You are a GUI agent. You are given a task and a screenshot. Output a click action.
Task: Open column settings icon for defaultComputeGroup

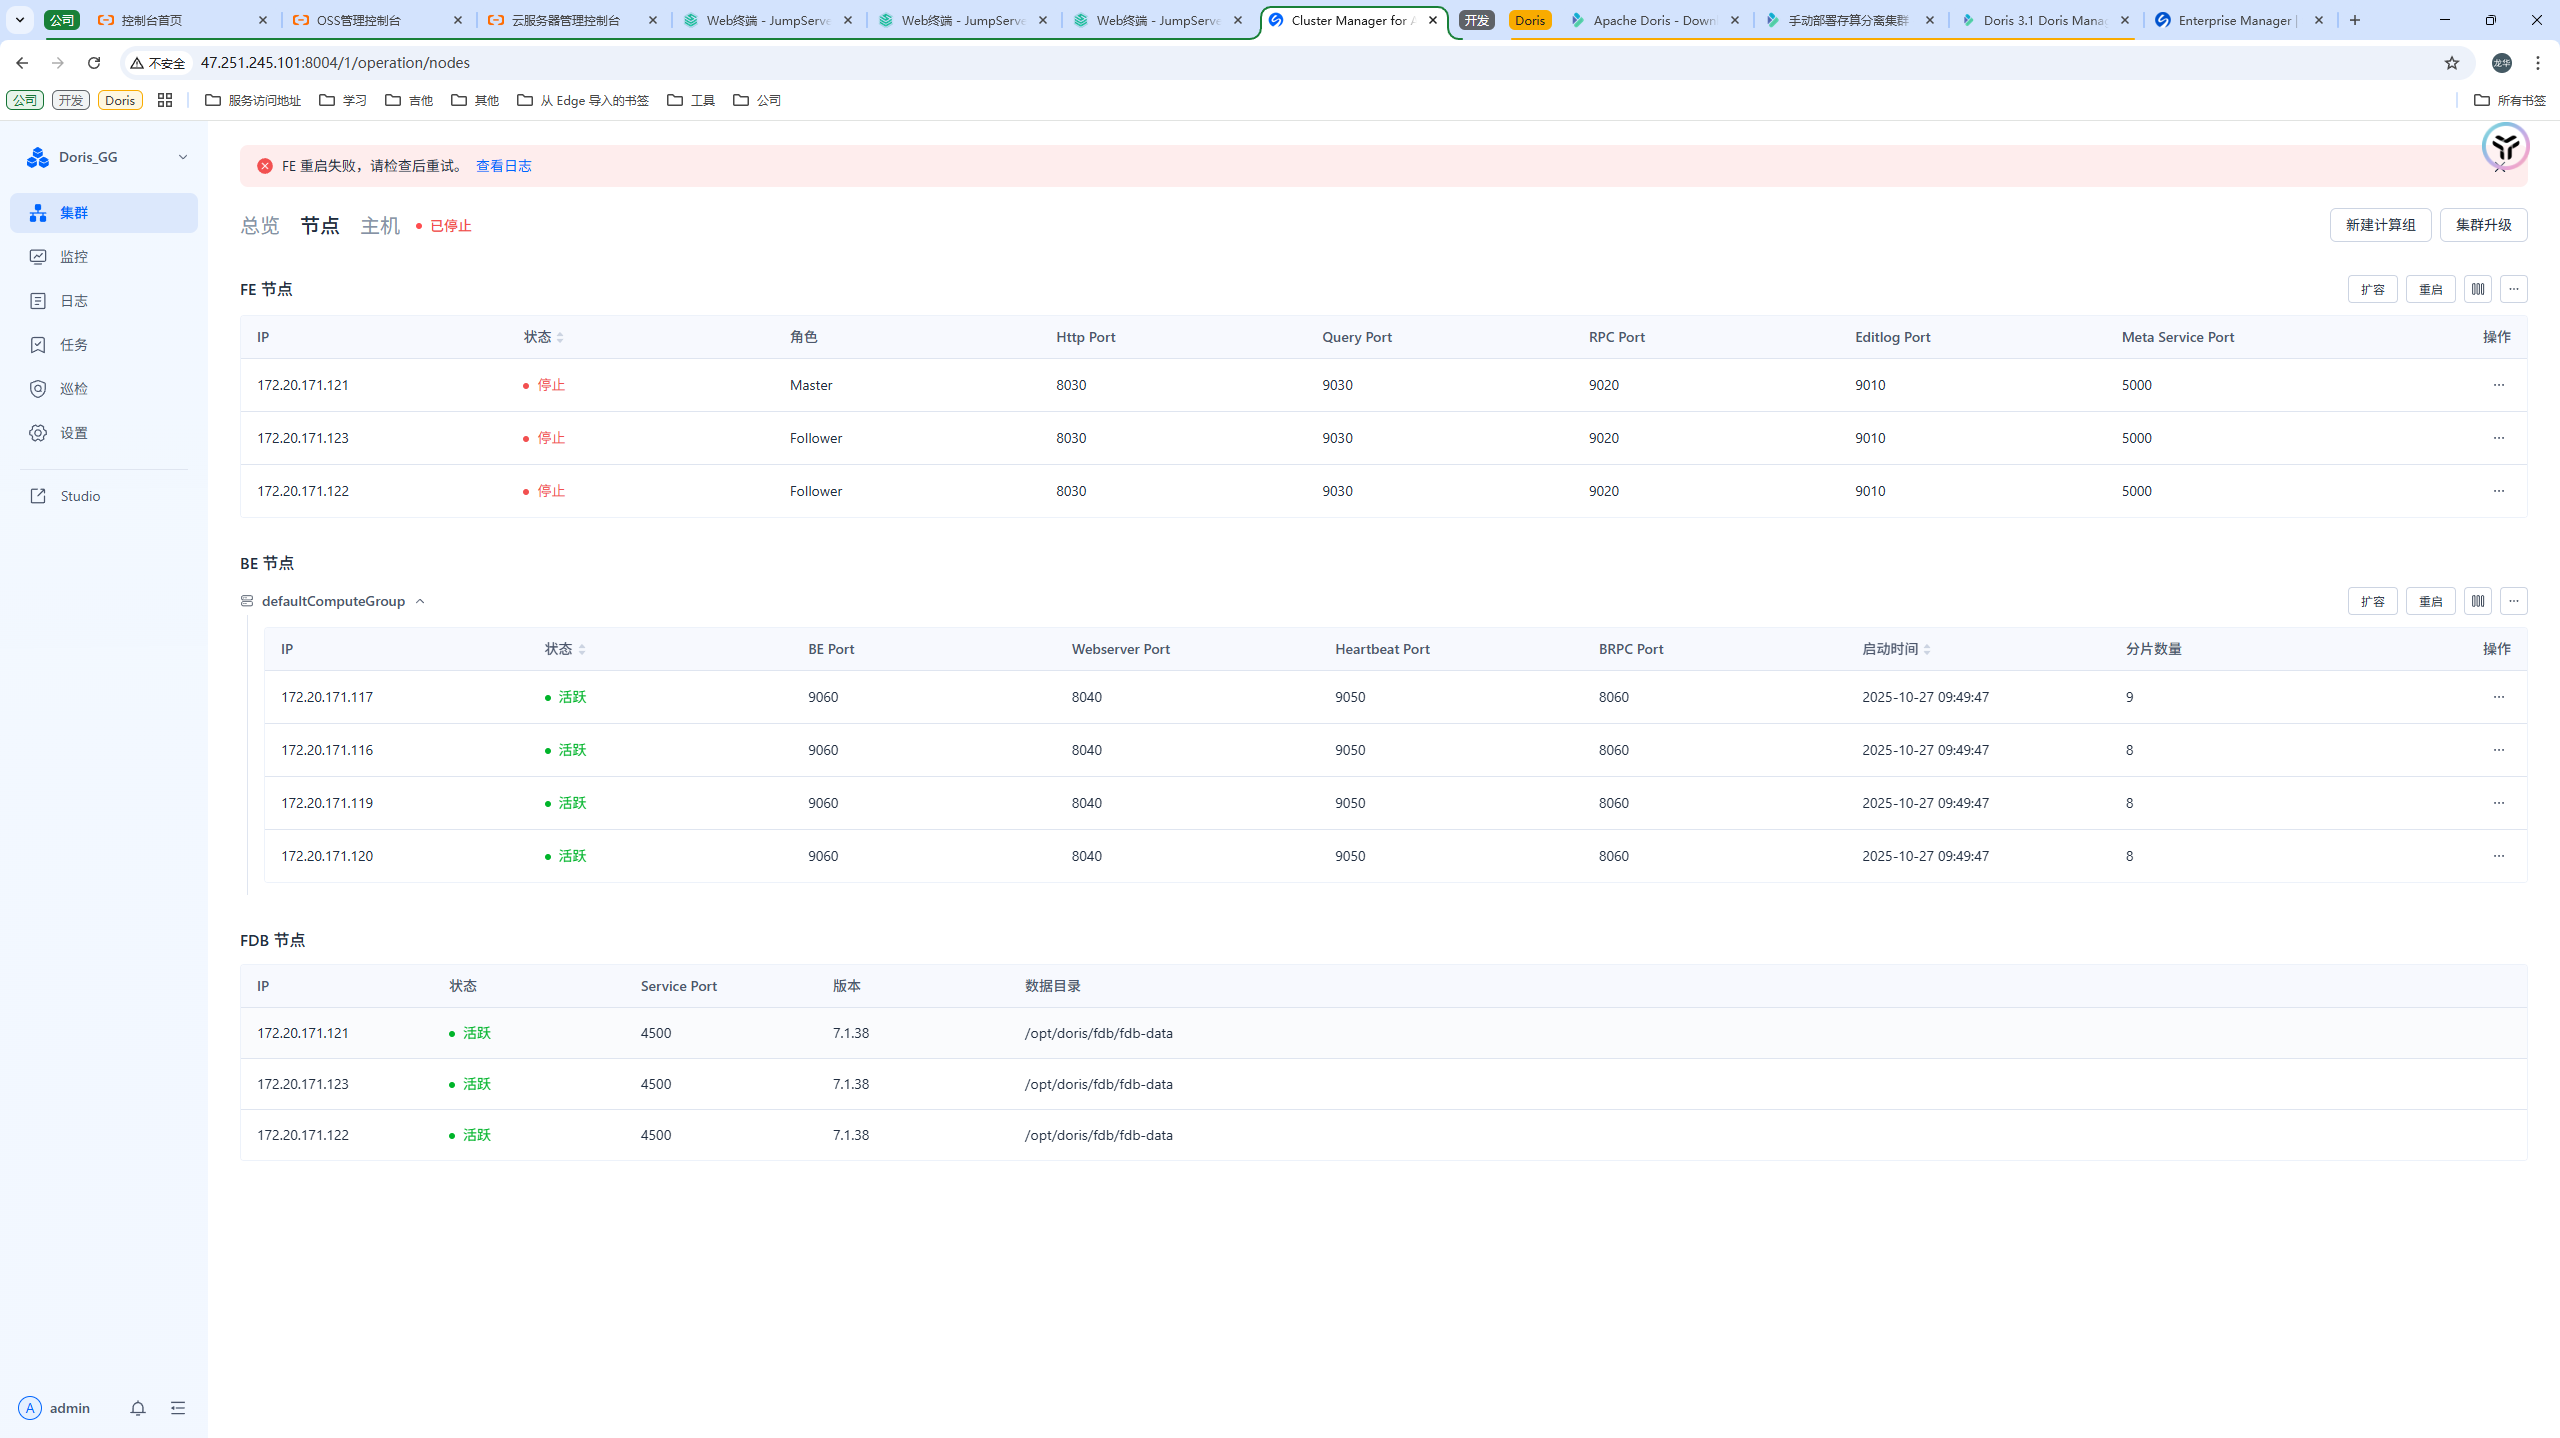click(x=2477, y=601)
